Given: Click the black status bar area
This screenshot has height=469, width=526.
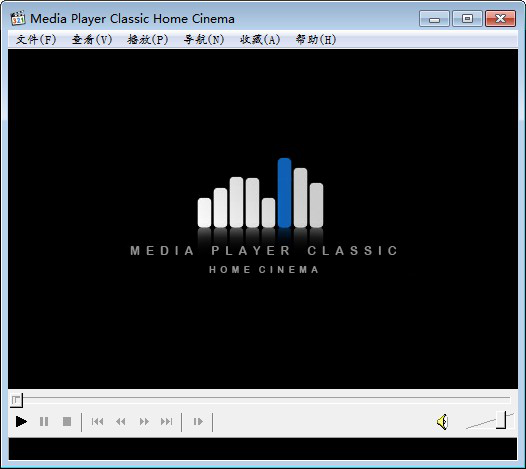Looking at the screenshot, I should [x=263, y=449].
